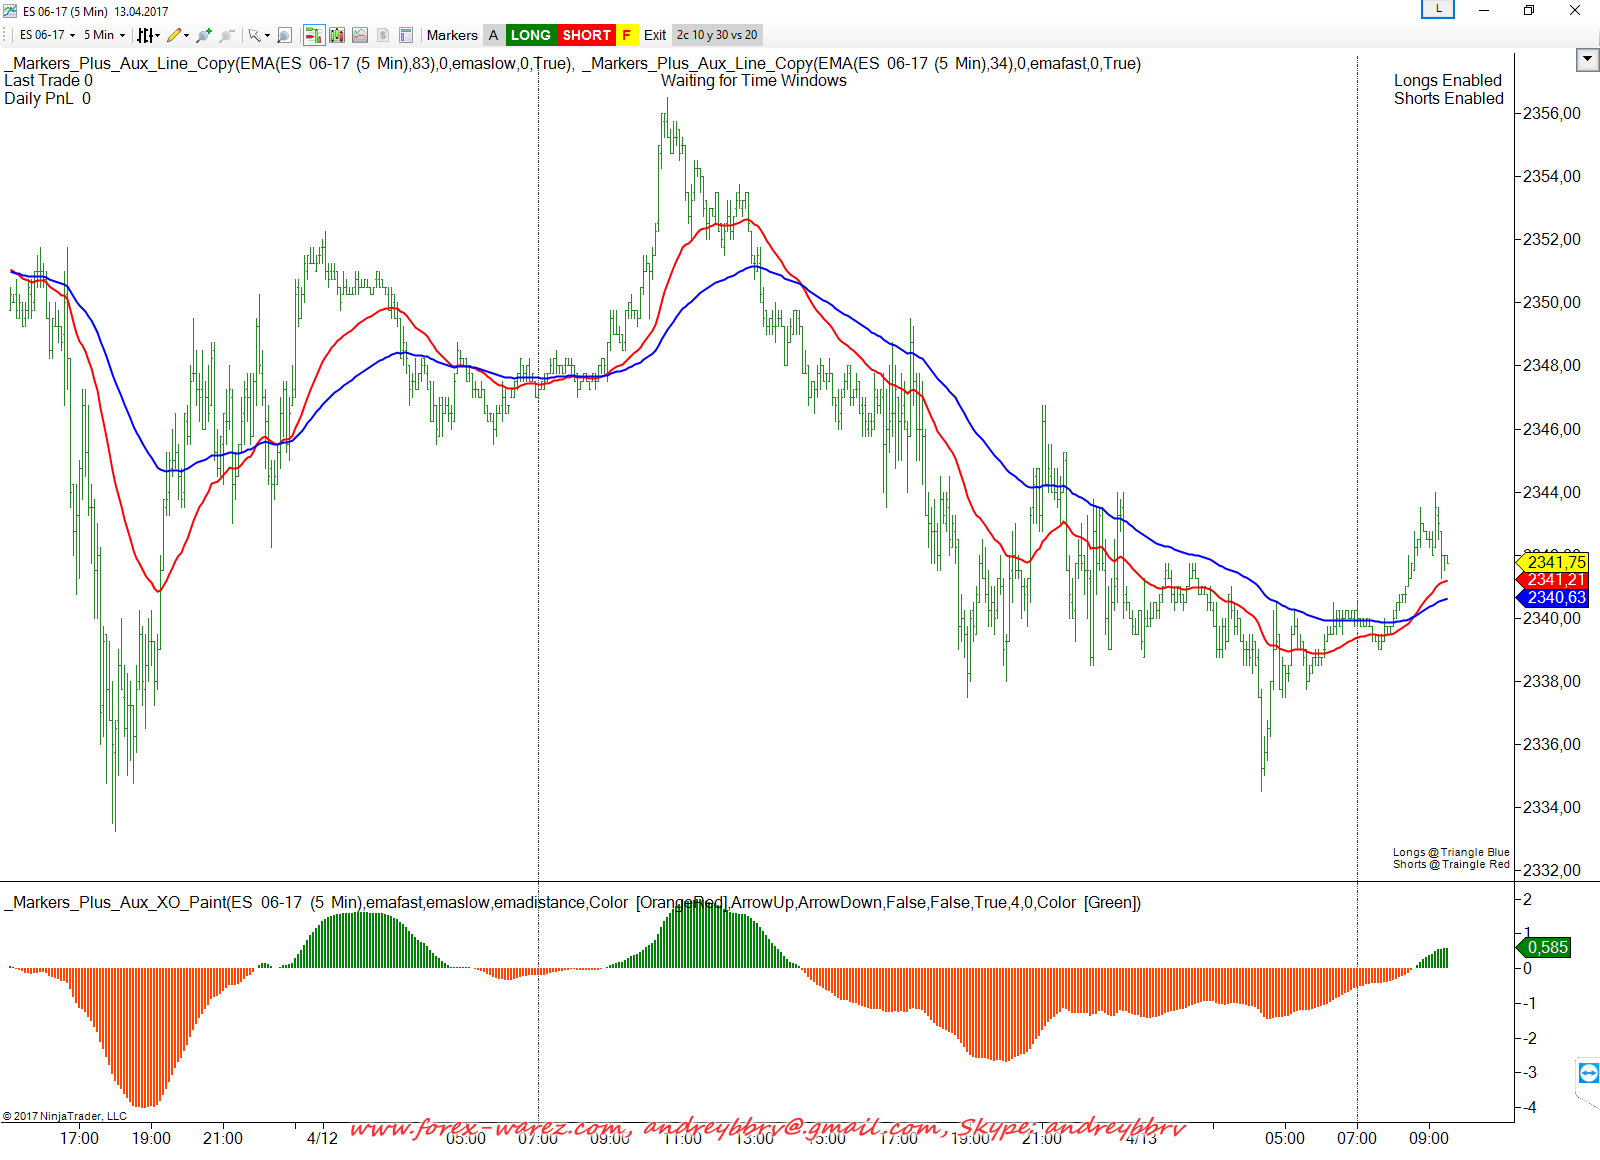Select the cursor pointer tool
The image size is (1600, 1160).
[x=255, y=35]
